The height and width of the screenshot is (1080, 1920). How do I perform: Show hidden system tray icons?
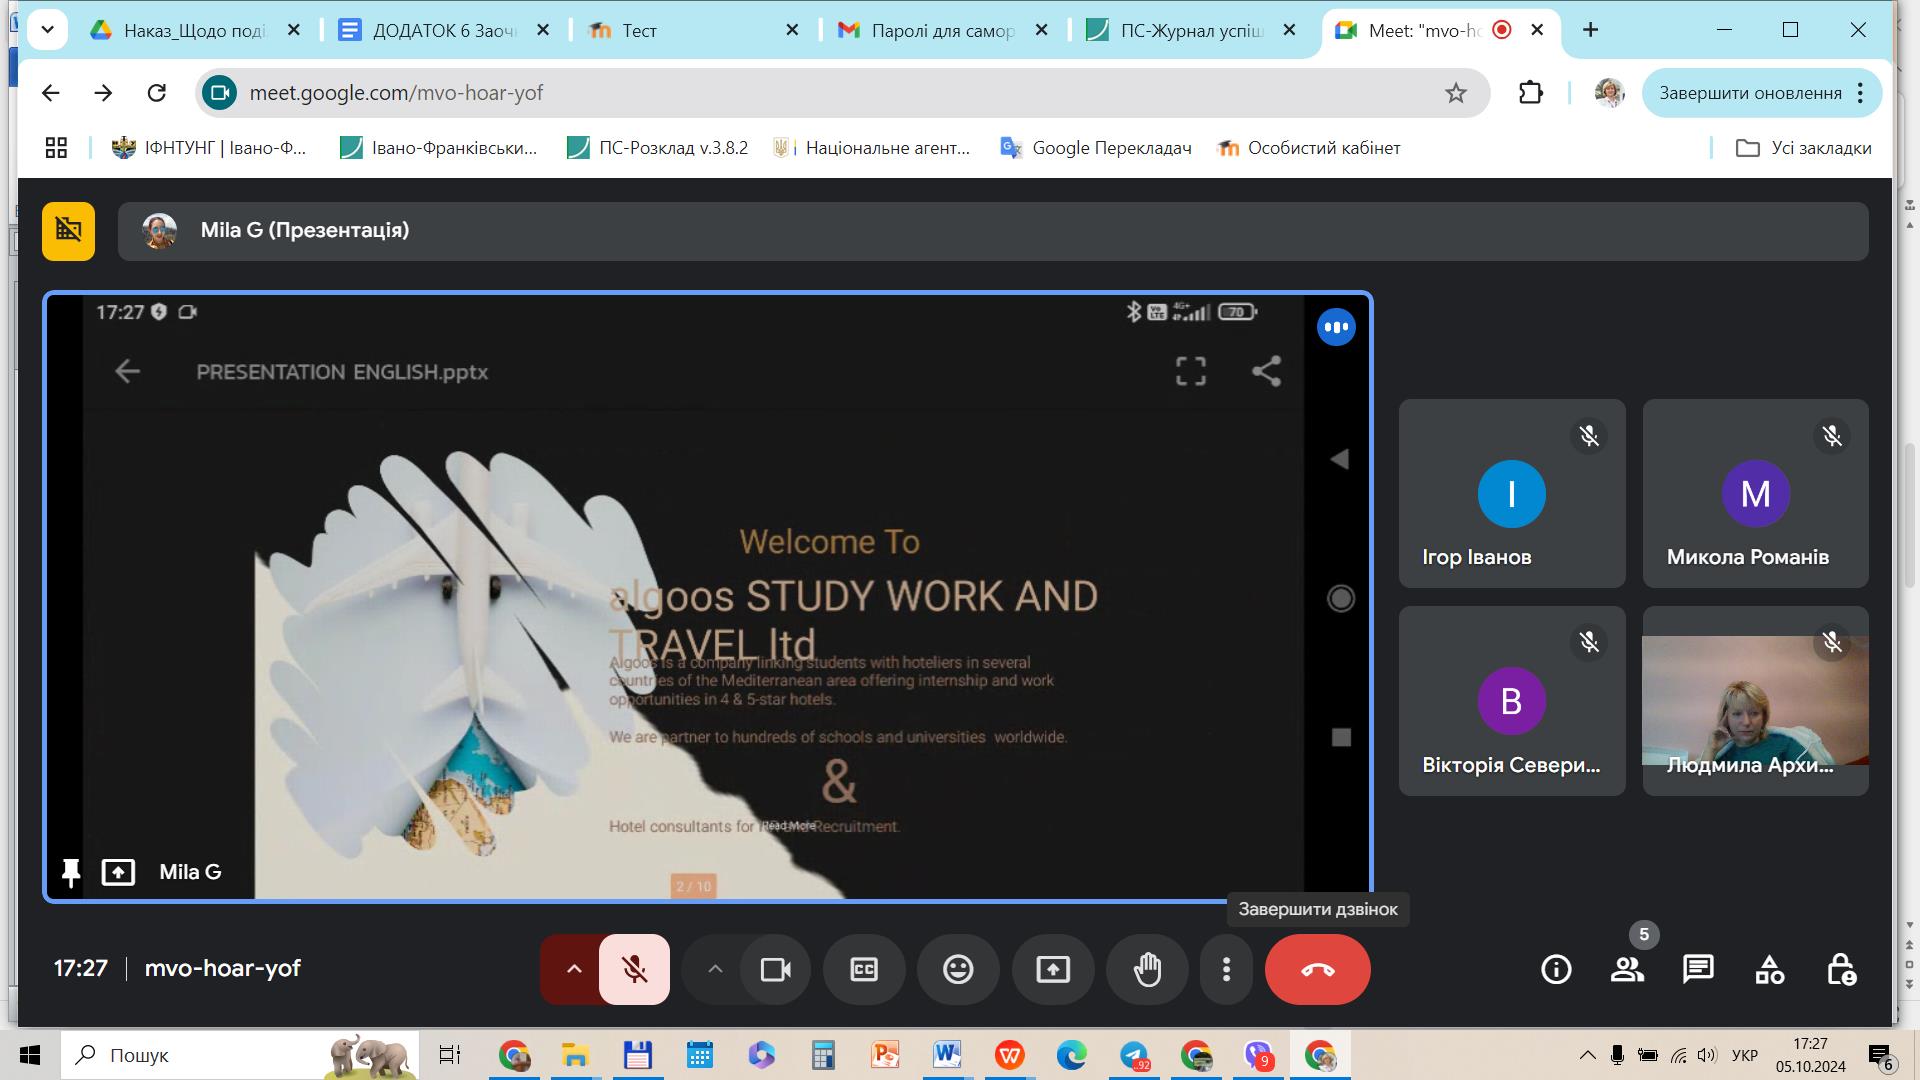[x=1587, y=1055]
